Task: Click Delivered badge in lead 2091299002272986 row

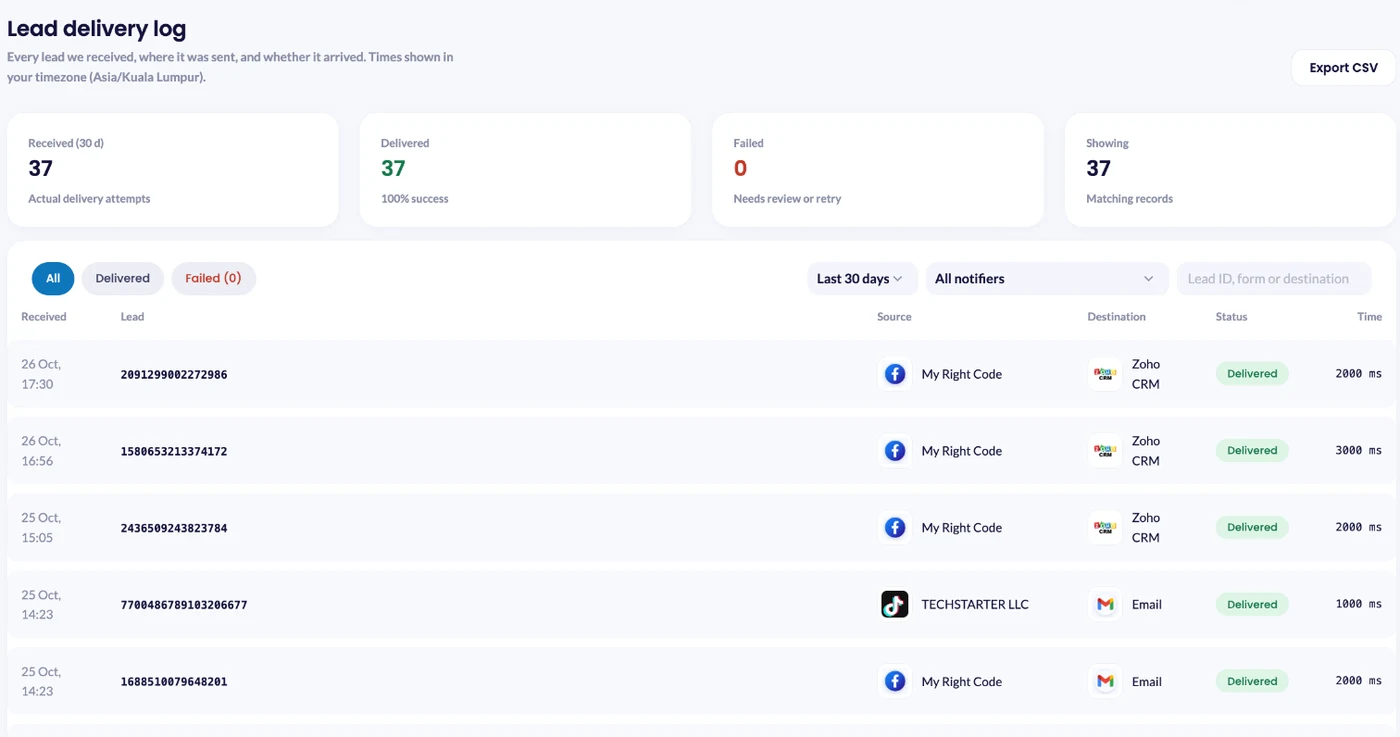Action: [x=1252, y=374]
